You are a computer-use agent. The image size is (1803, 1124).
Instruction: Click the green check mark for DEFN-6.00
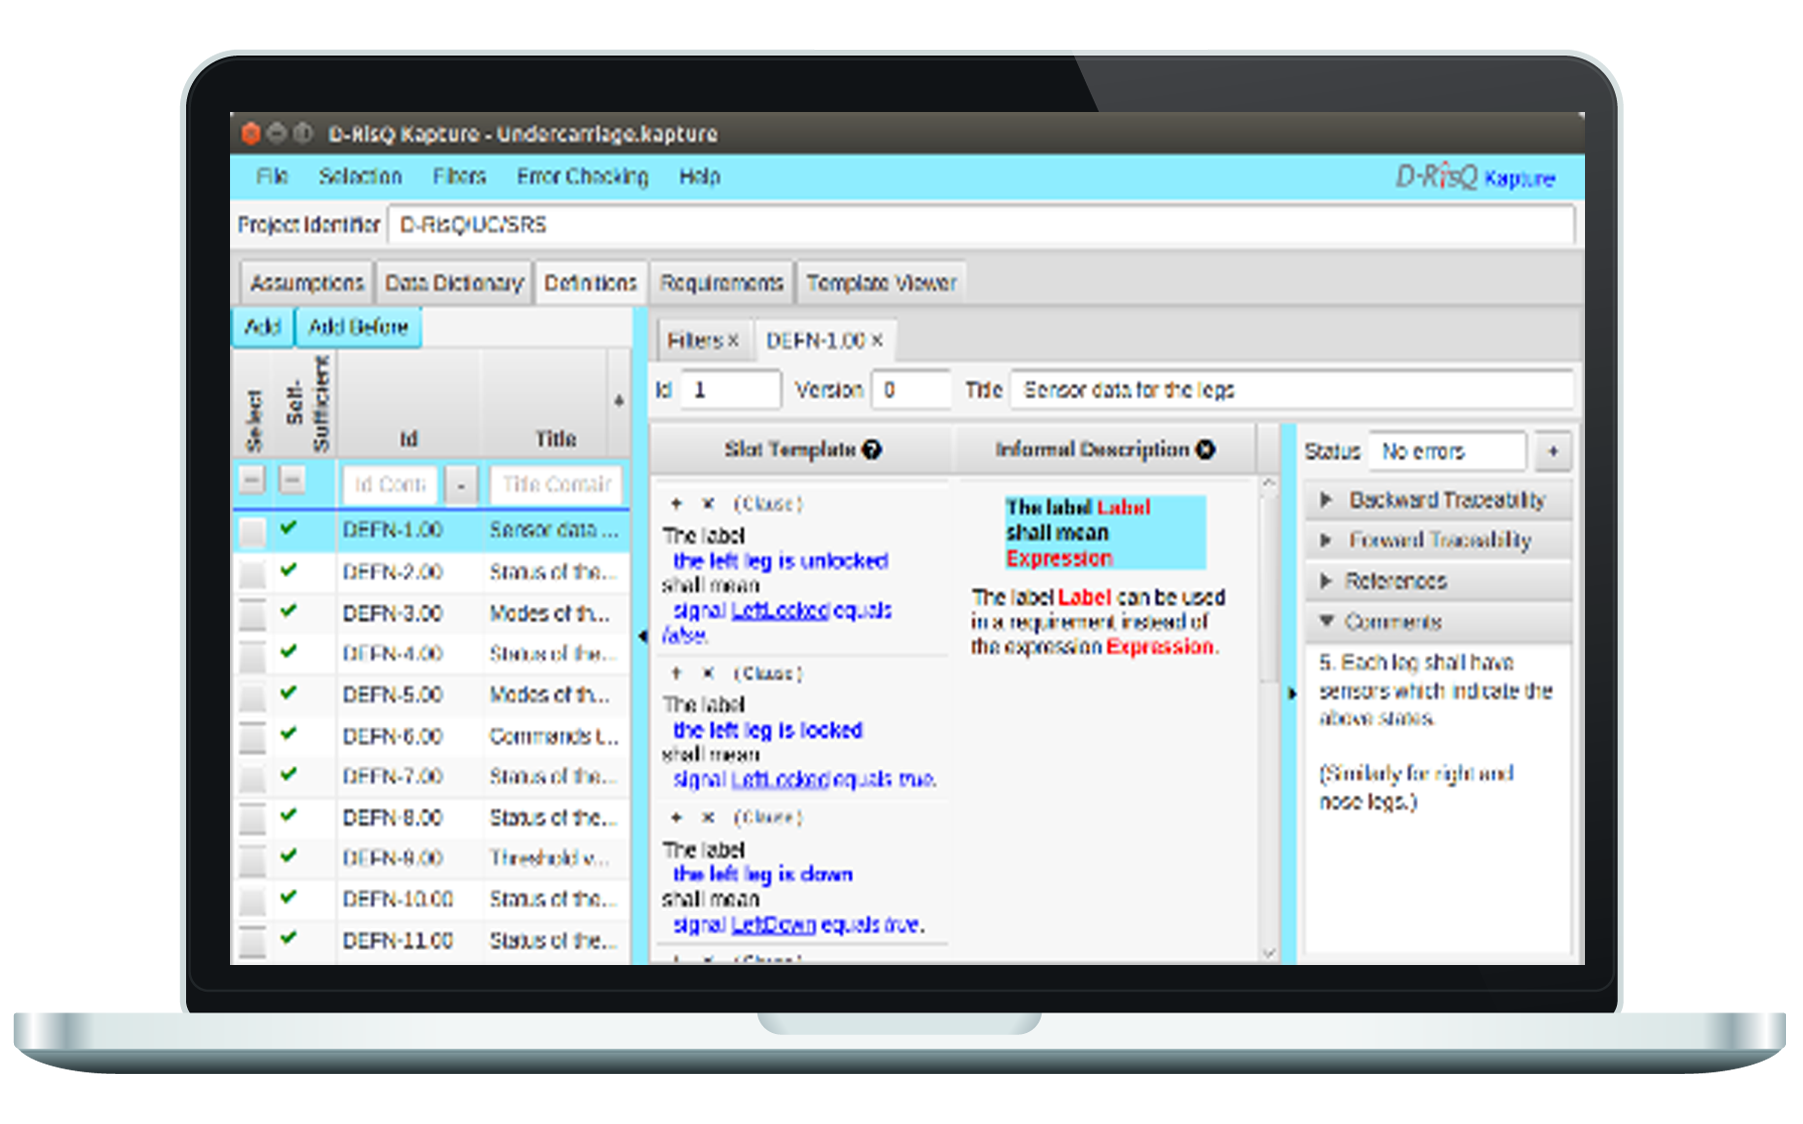click(289, 733)
